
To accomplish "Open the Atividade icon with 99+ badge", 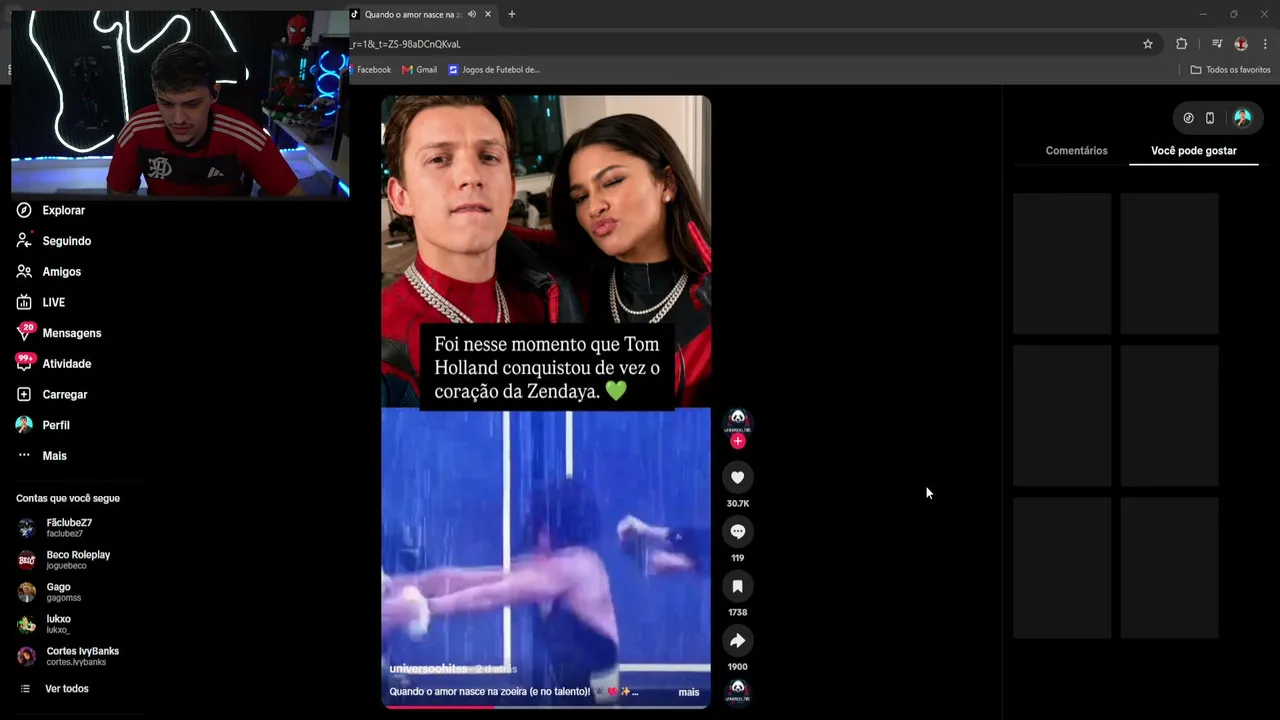I will tap(24, 363).
